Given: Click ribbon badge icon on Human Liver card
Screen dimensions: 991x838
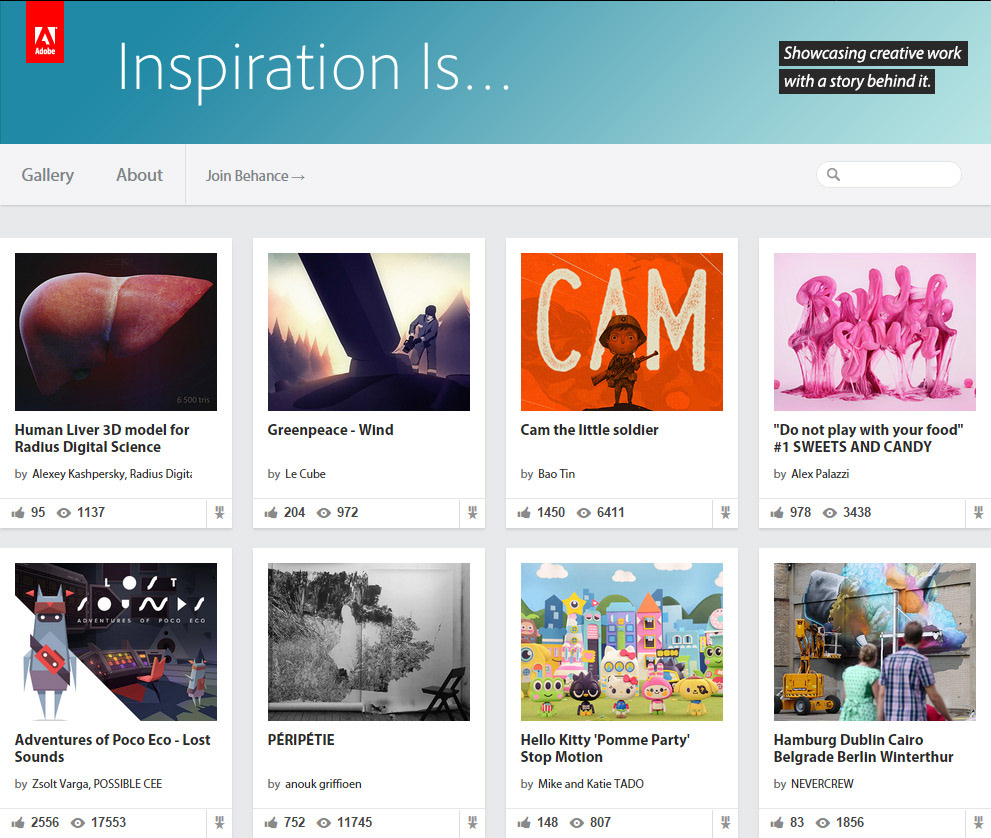Looking at the screenshot, I should 219,513.
